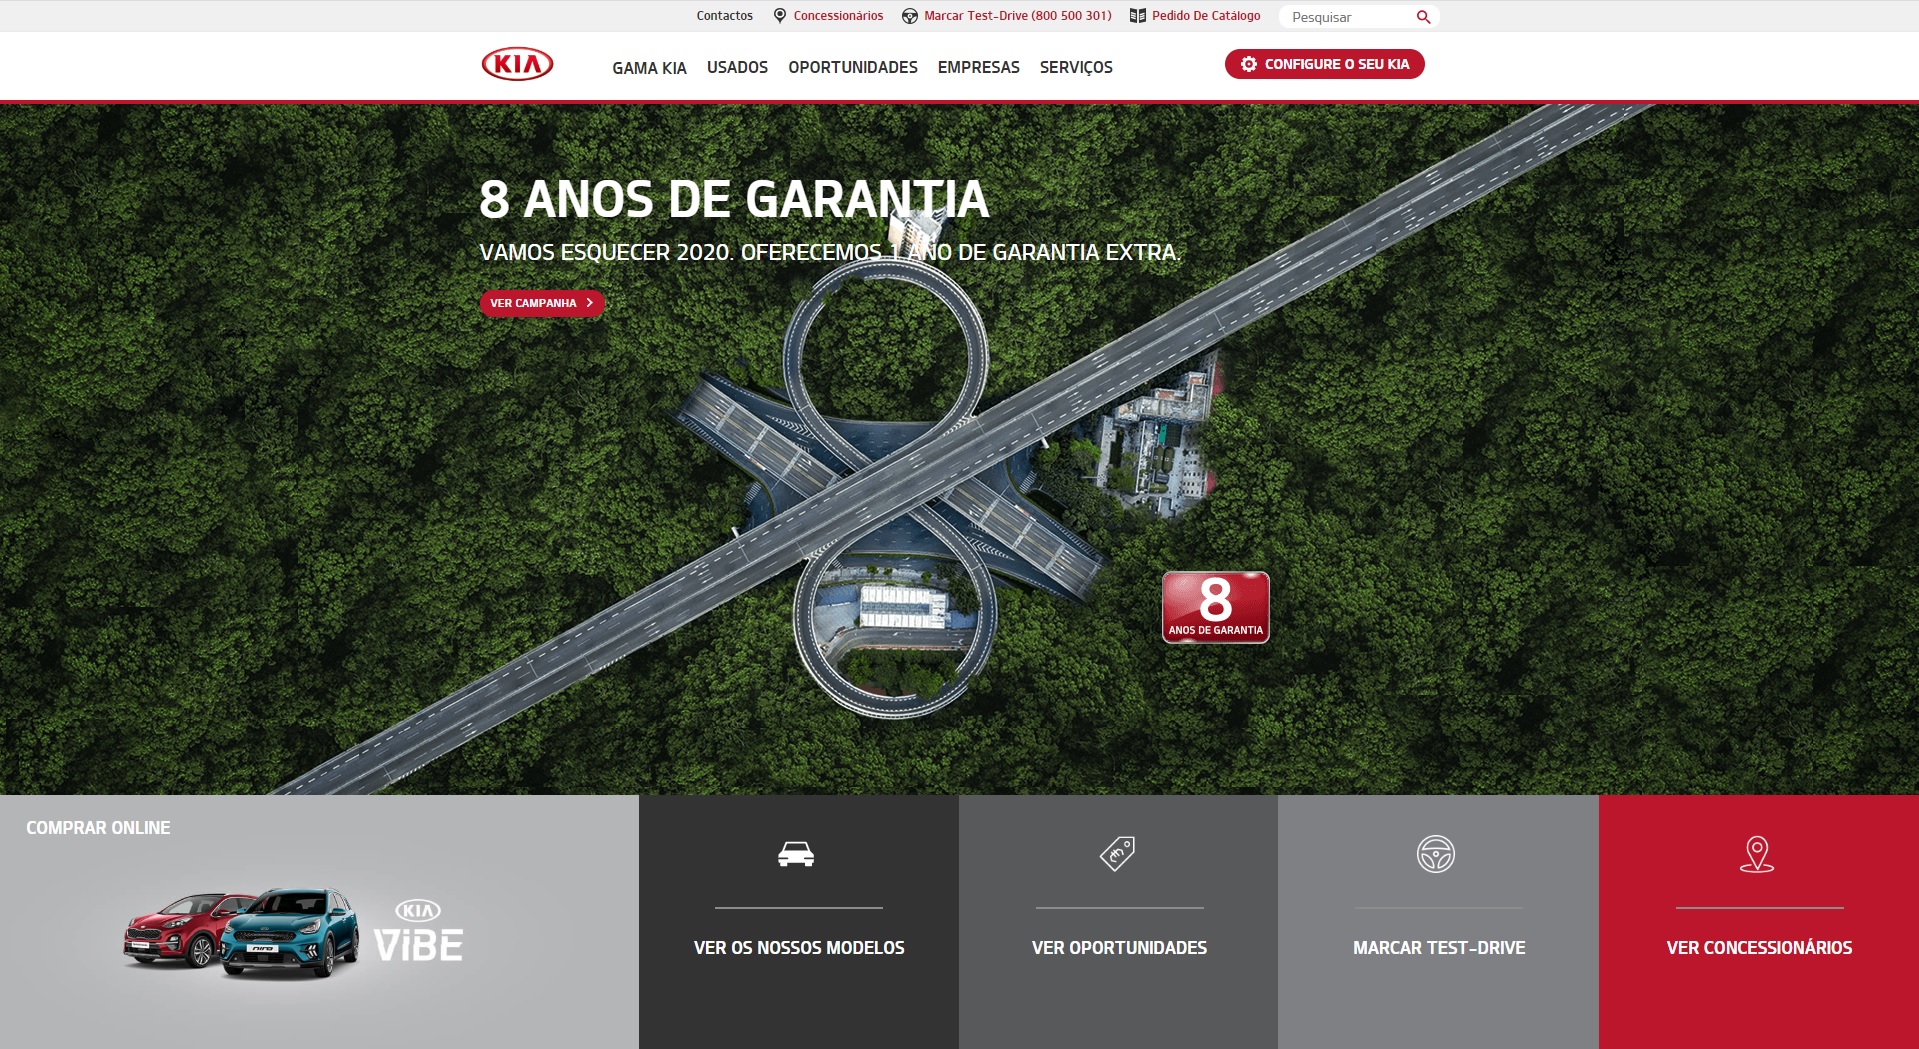Focus the Pesquisar search field
1919x1049 pixels.
[1345, 17]
